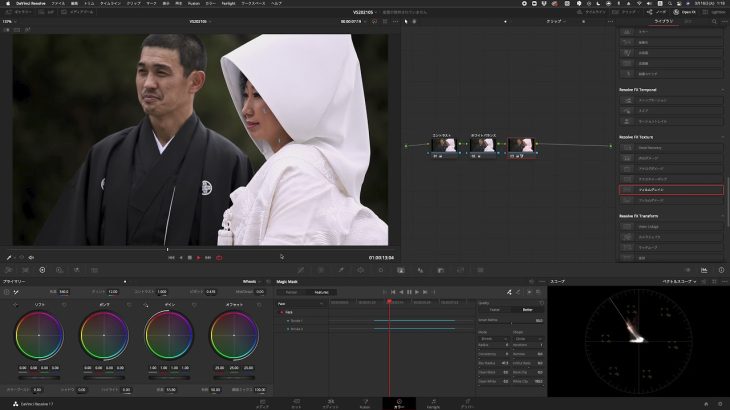Collapse the Resolve FX Temporal section

click(x=723, y=90)
